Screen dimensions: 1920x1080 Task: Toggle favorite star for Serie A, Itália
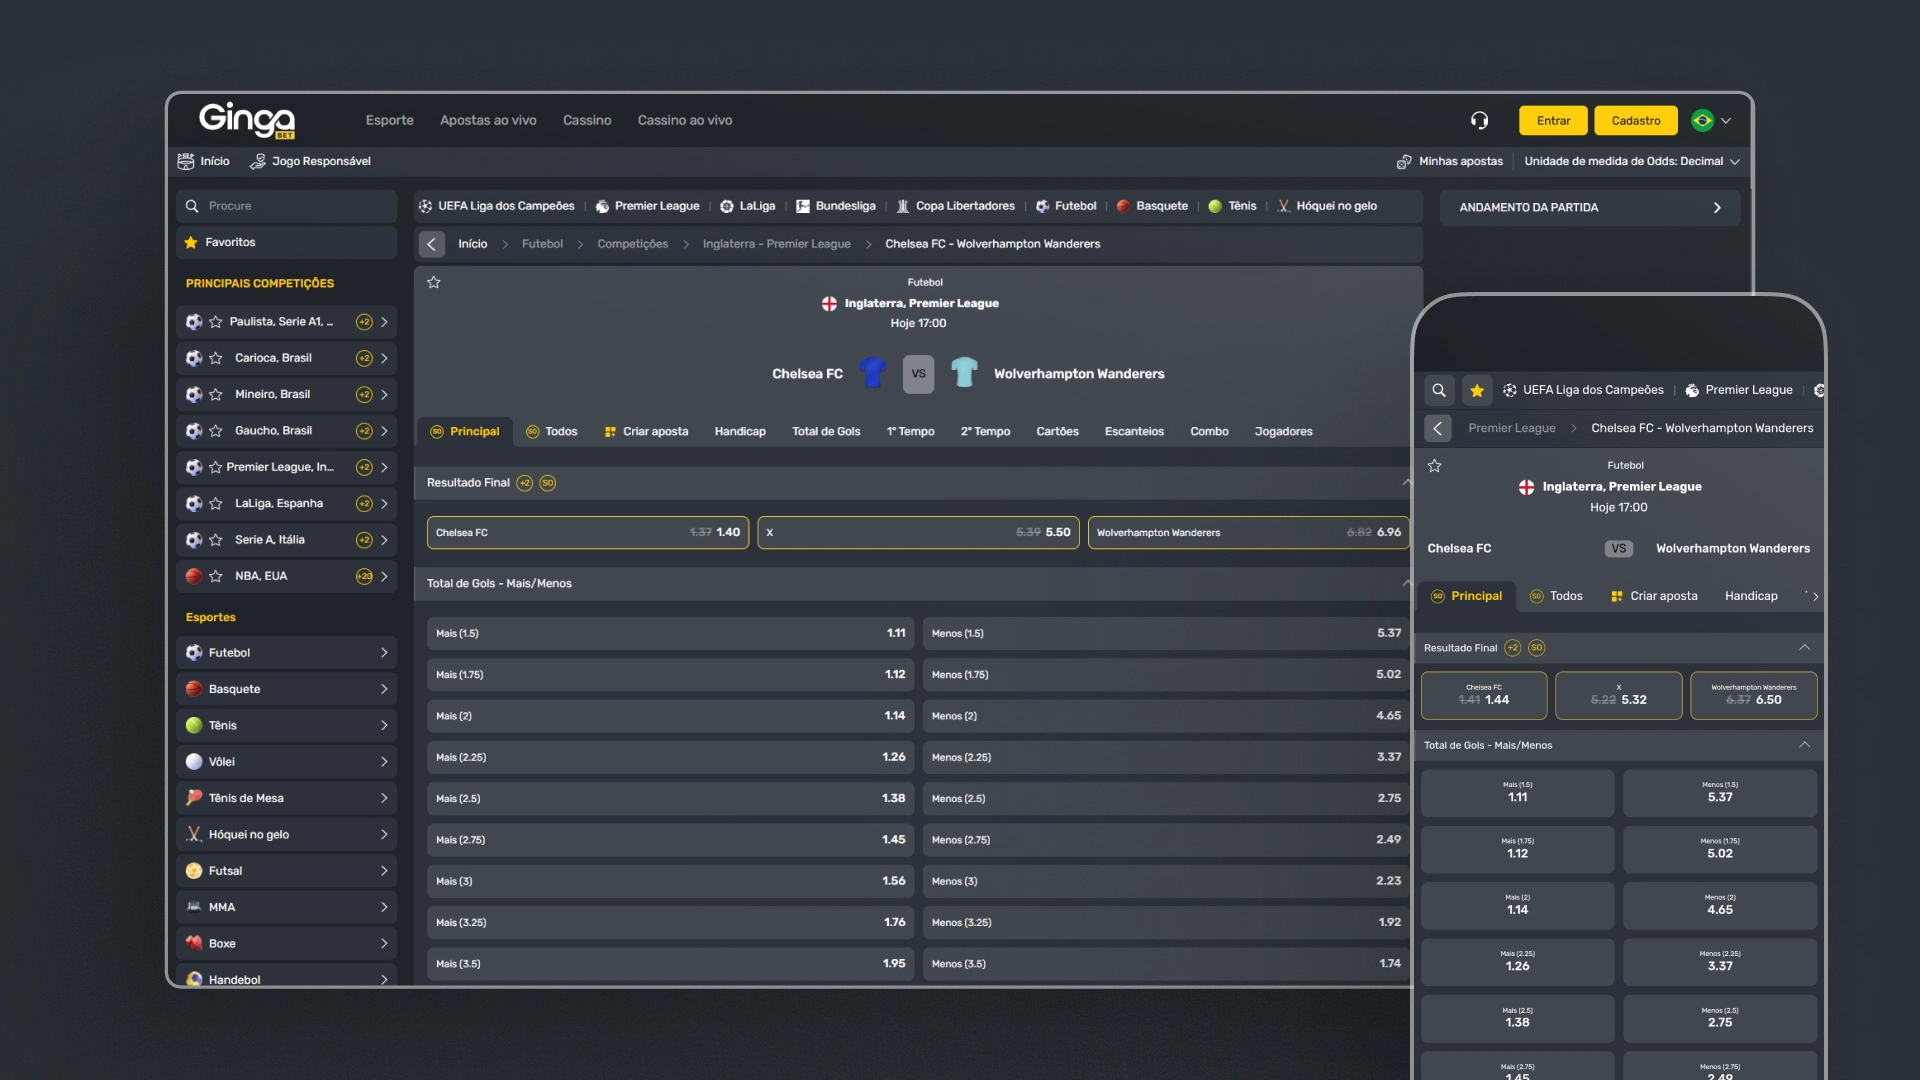[216, 540]
